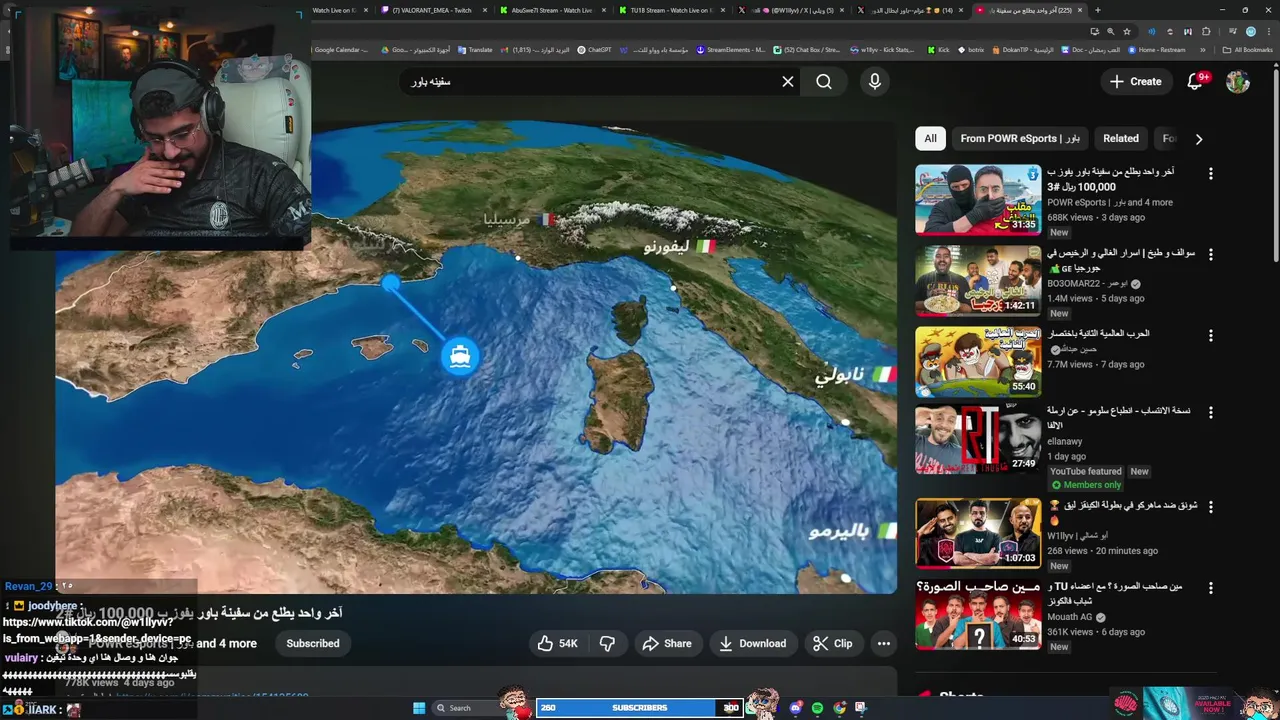Open thumbnail of the 27:49 video
This screenshot has width=1280, height=720.
click(978, 439)
